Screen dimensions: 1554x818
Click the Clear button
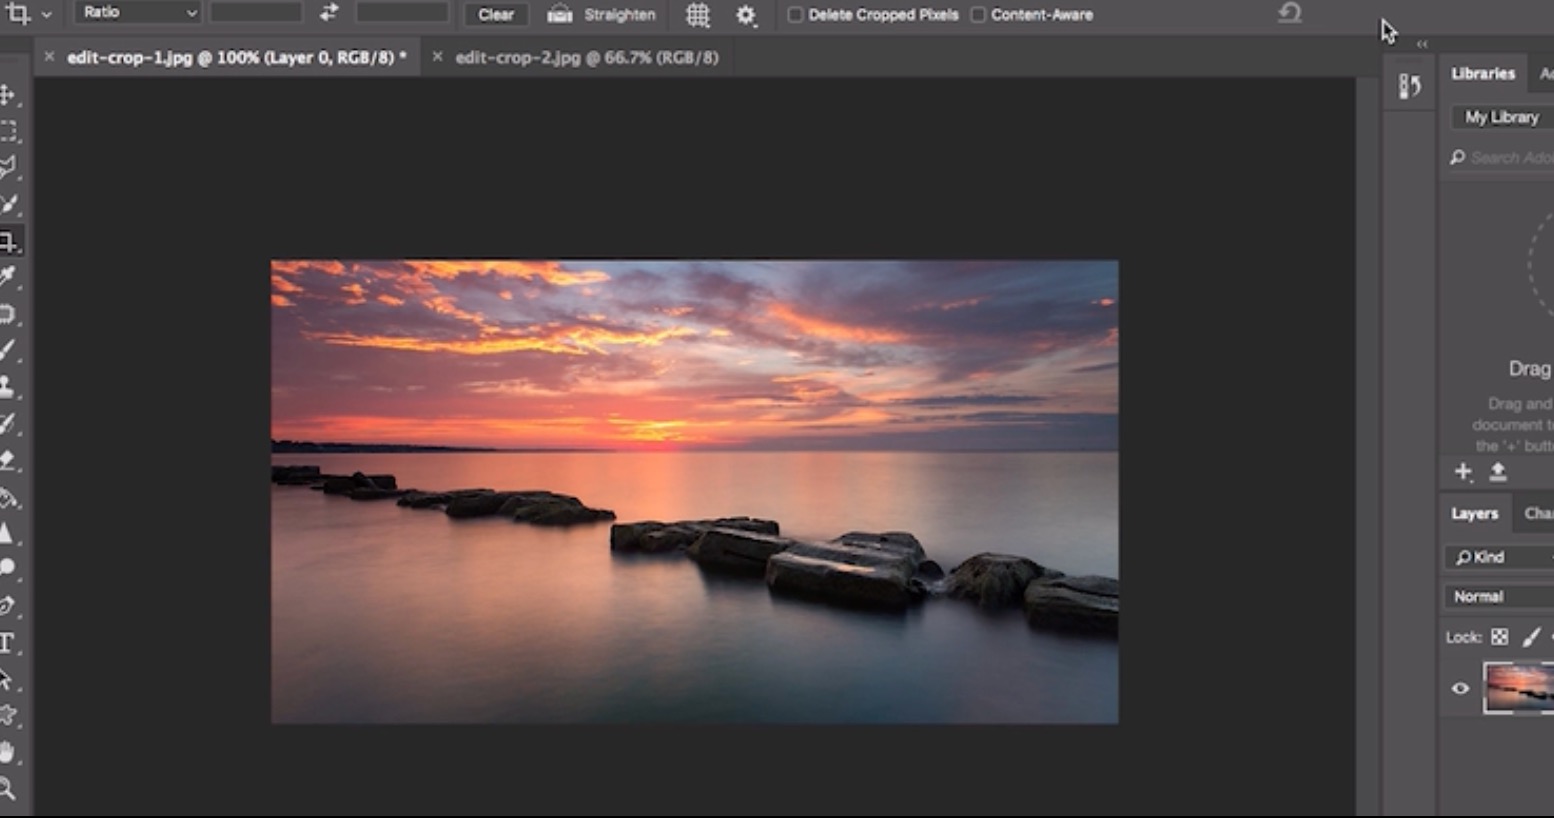pyautogui.click(x=496, y=15)
